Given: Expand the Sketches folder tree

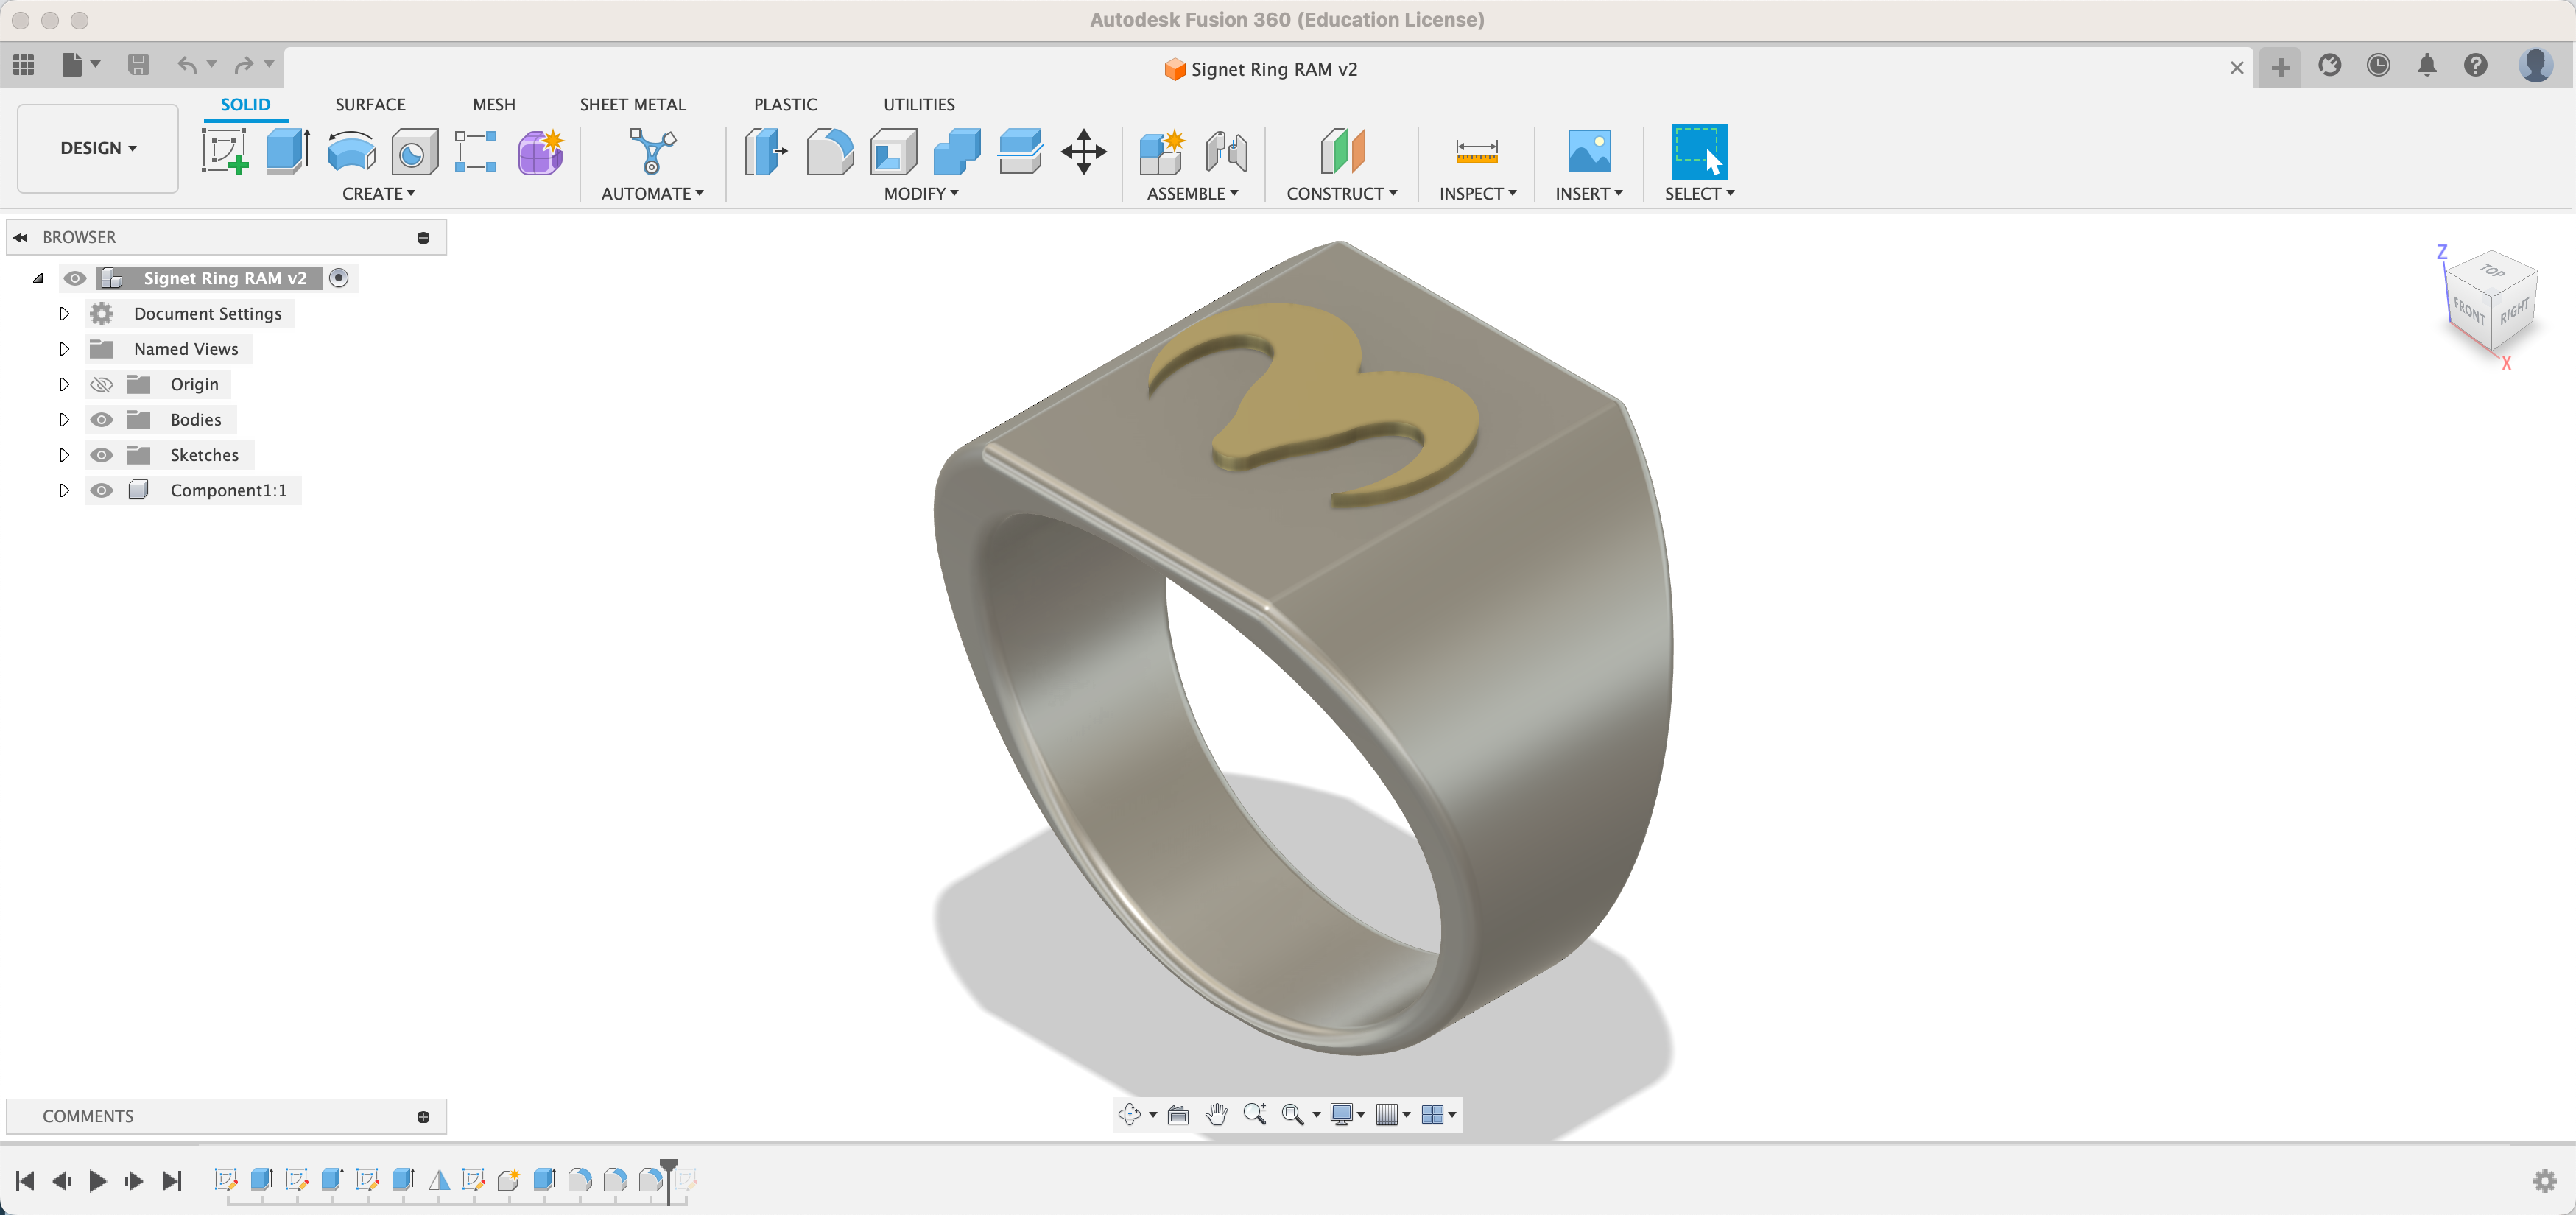Looking at the screenshot, I should [64, 456].
